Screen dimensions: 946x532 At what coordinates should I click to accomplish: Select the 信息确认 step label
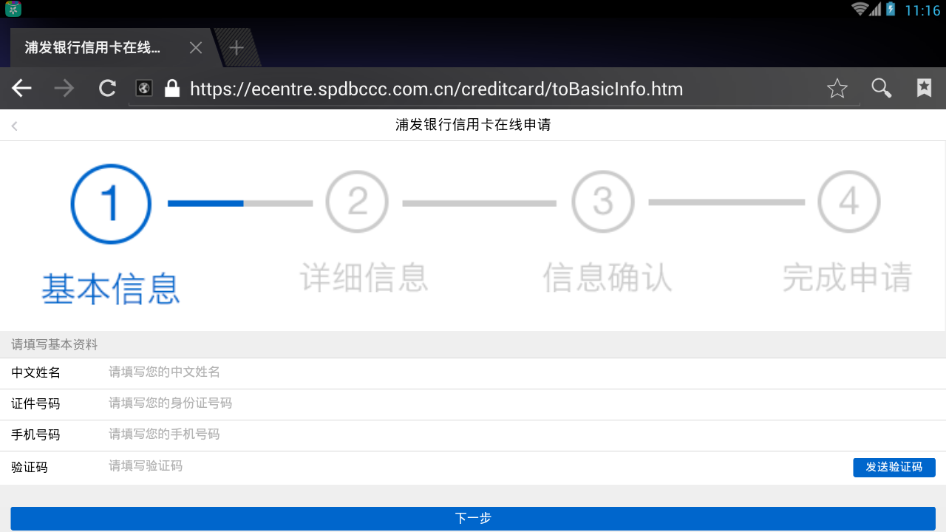(x=607, y=277)
